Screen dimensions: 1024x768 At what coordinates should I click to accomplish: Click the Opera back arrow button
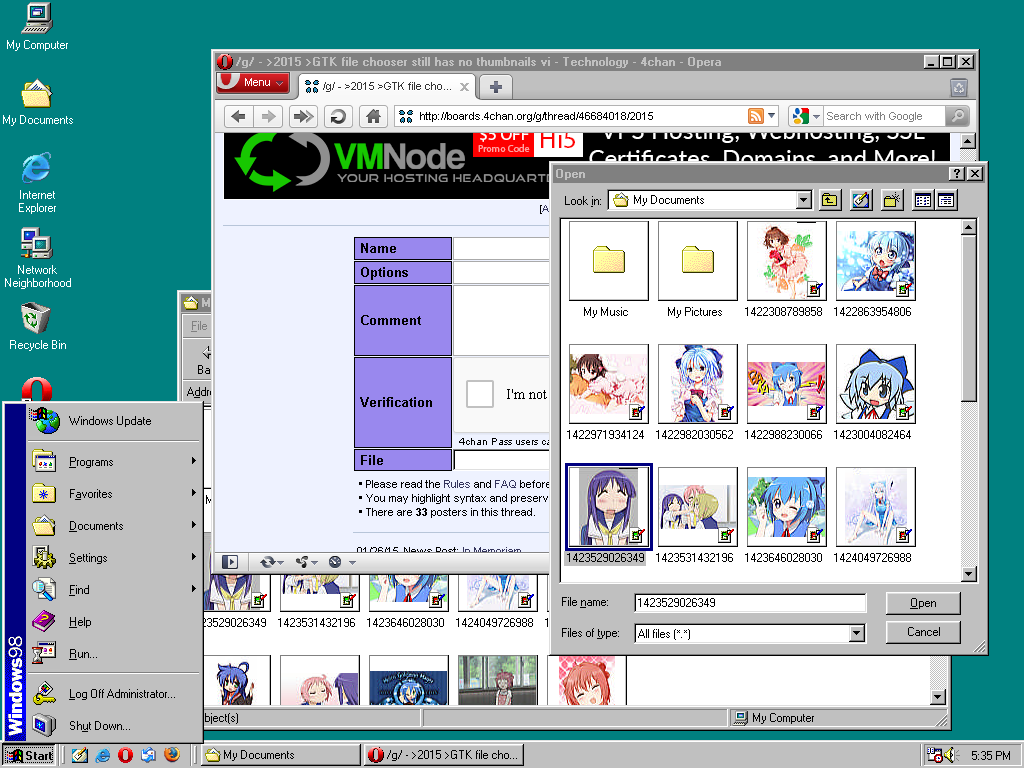(238, 116)
